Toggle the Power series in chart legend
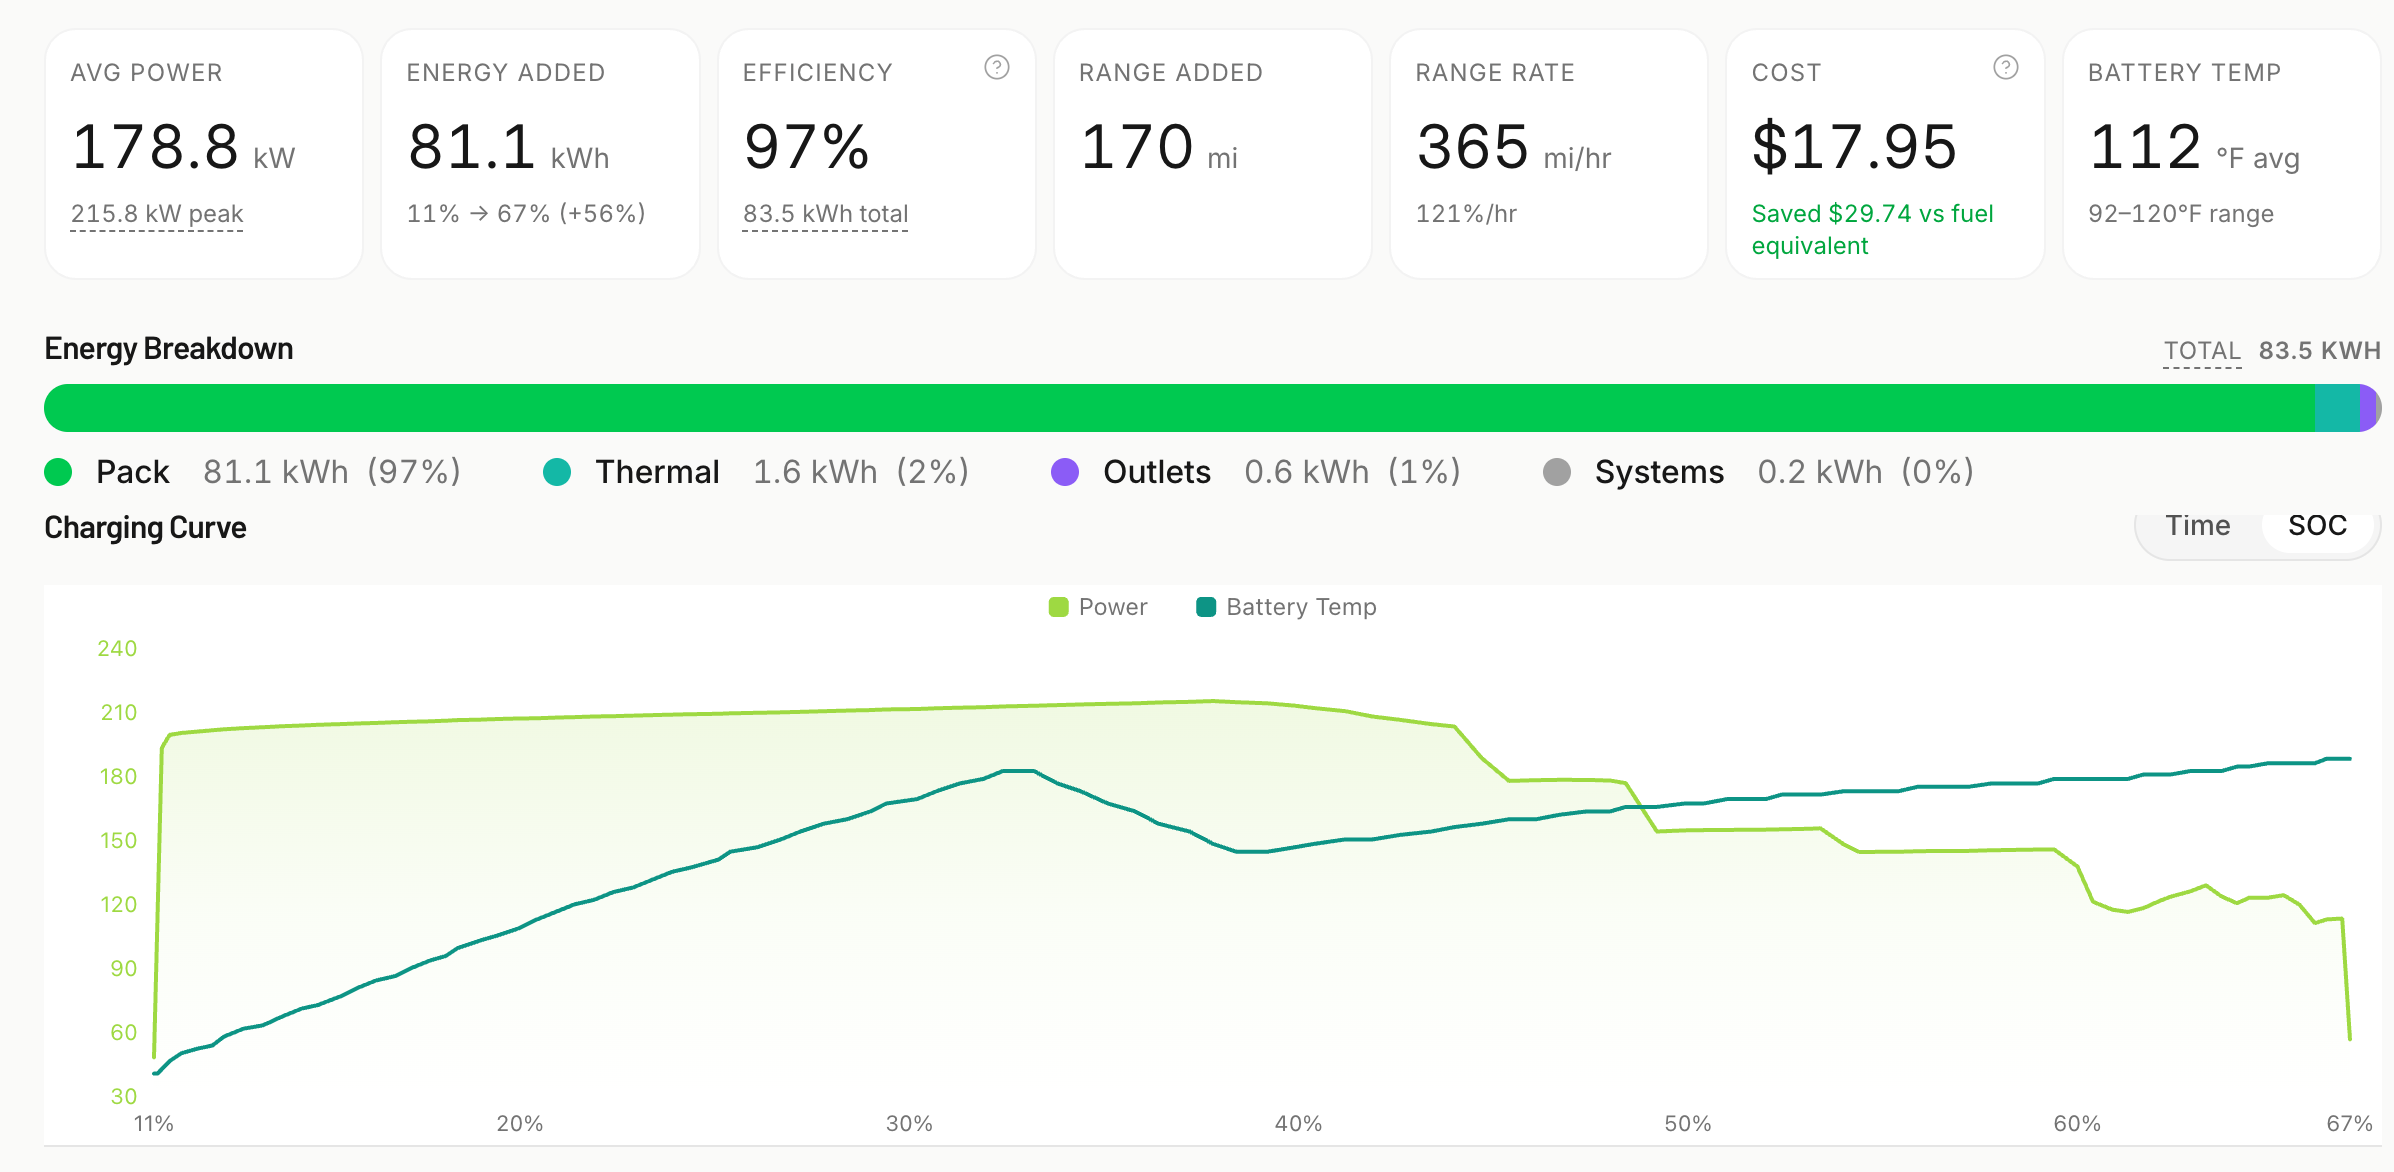 pos(1097,607)
